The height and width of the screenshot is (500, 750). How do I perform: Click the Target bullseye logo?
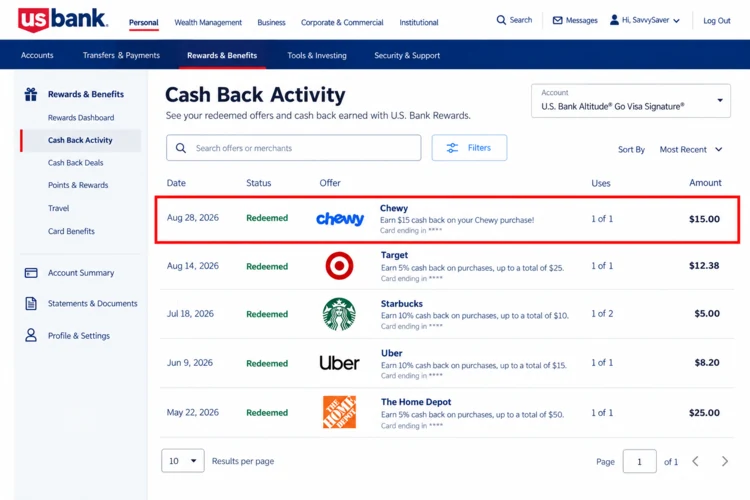339,266
